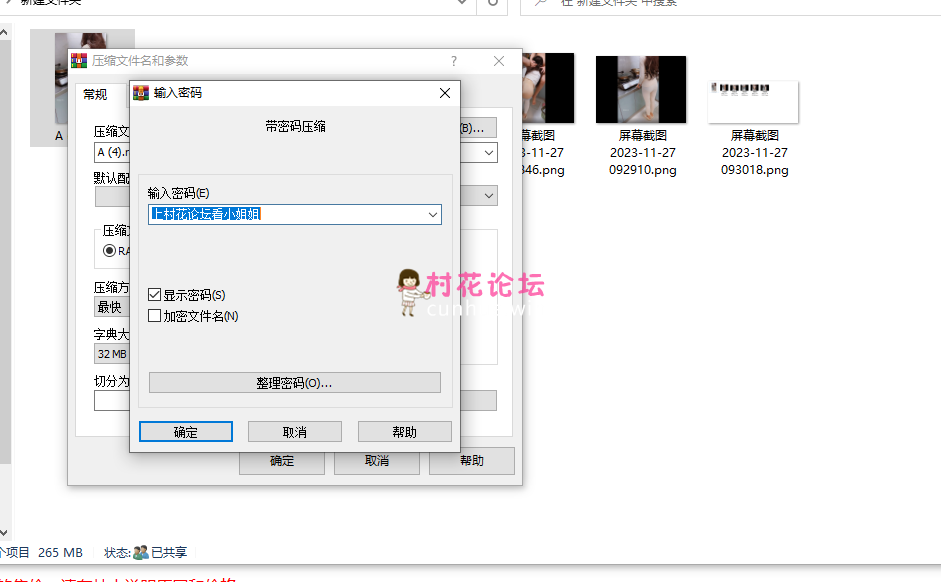Enable the 加密文件名 checkbox

click(x=154, y=316)
